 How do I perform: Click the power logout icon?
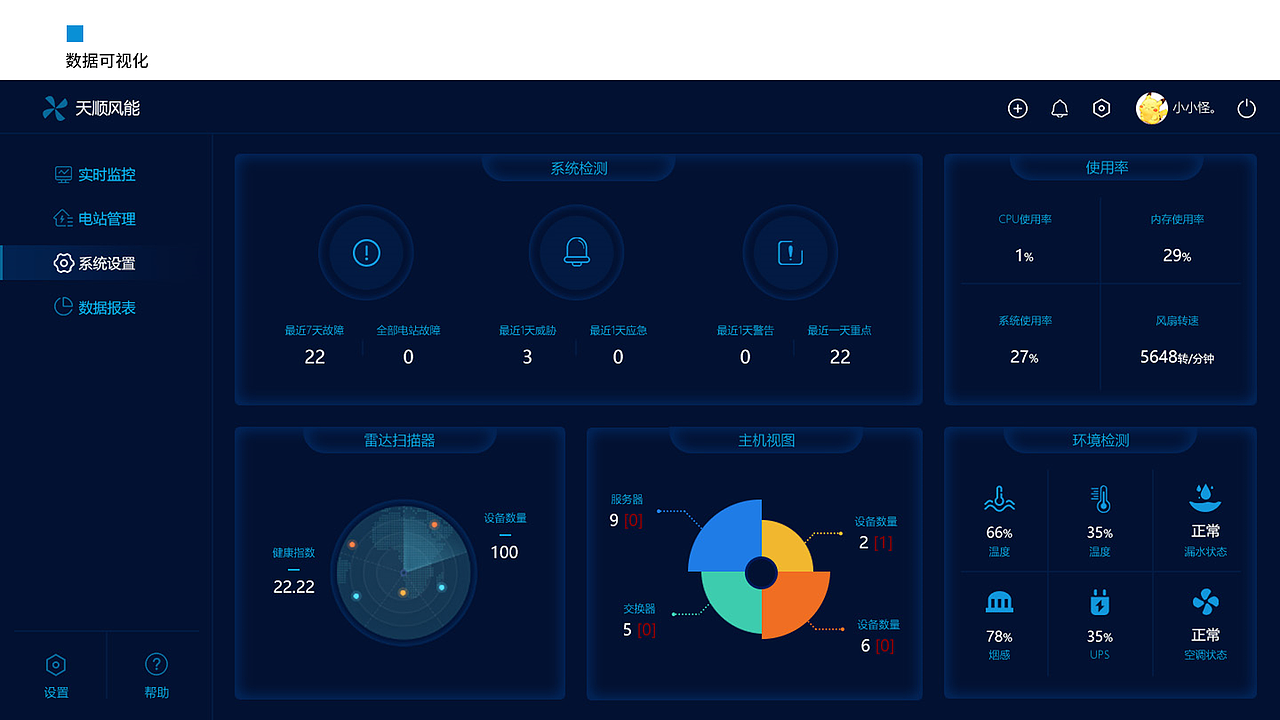pos(1246,108)
